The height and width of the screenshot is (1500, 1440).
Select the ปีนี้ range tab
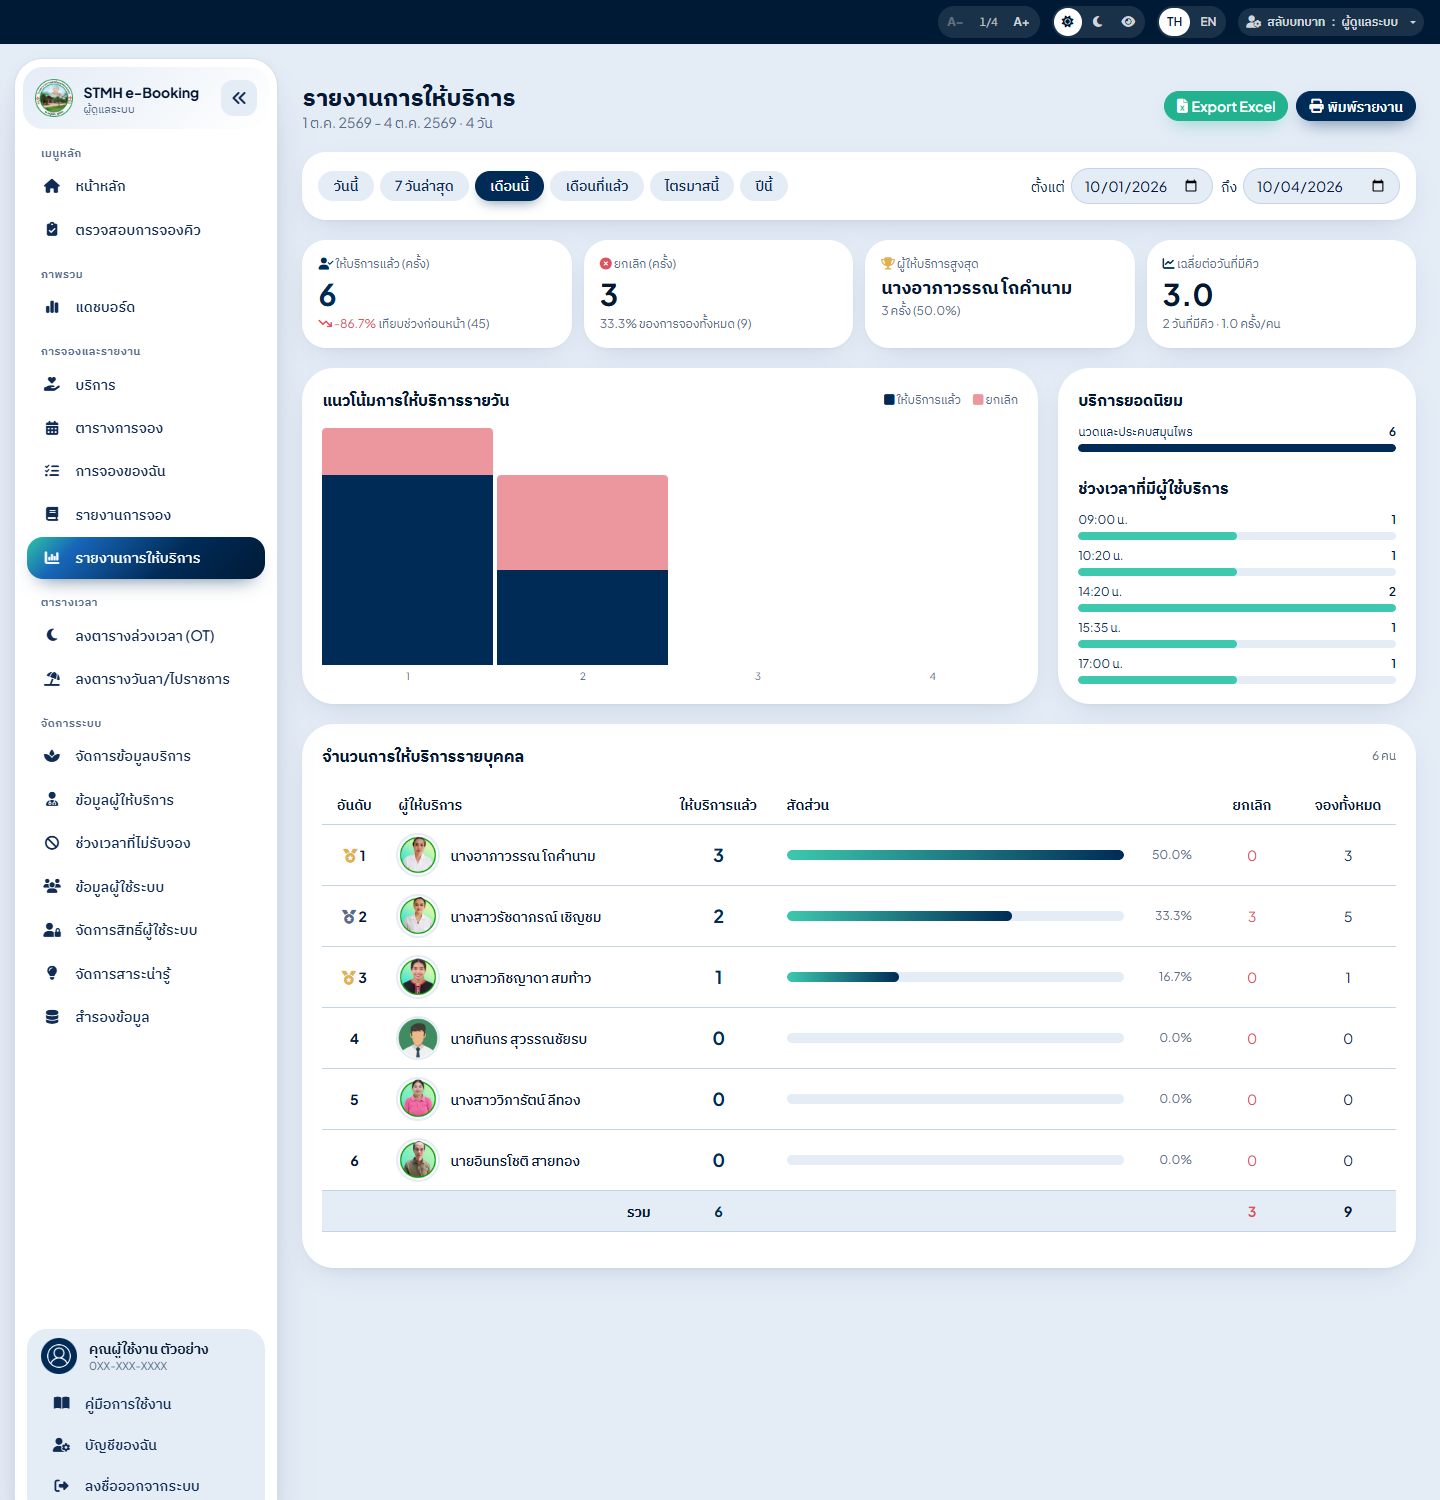click(x=764, y=186)
